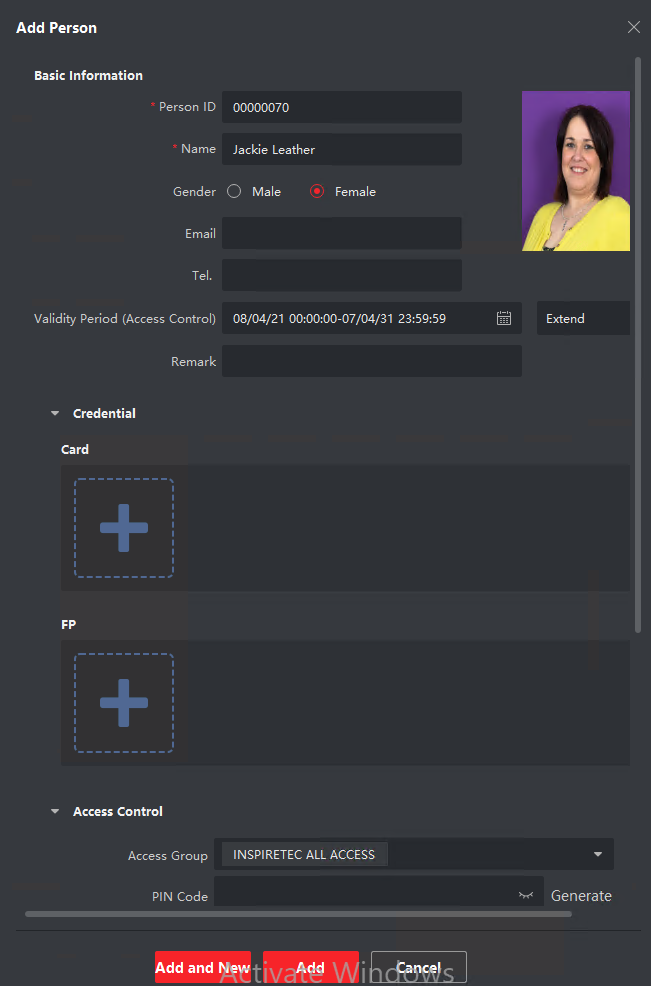Screen dimensions: 651x986
Task: Select the Male gender option
Action: coord(234,191)
